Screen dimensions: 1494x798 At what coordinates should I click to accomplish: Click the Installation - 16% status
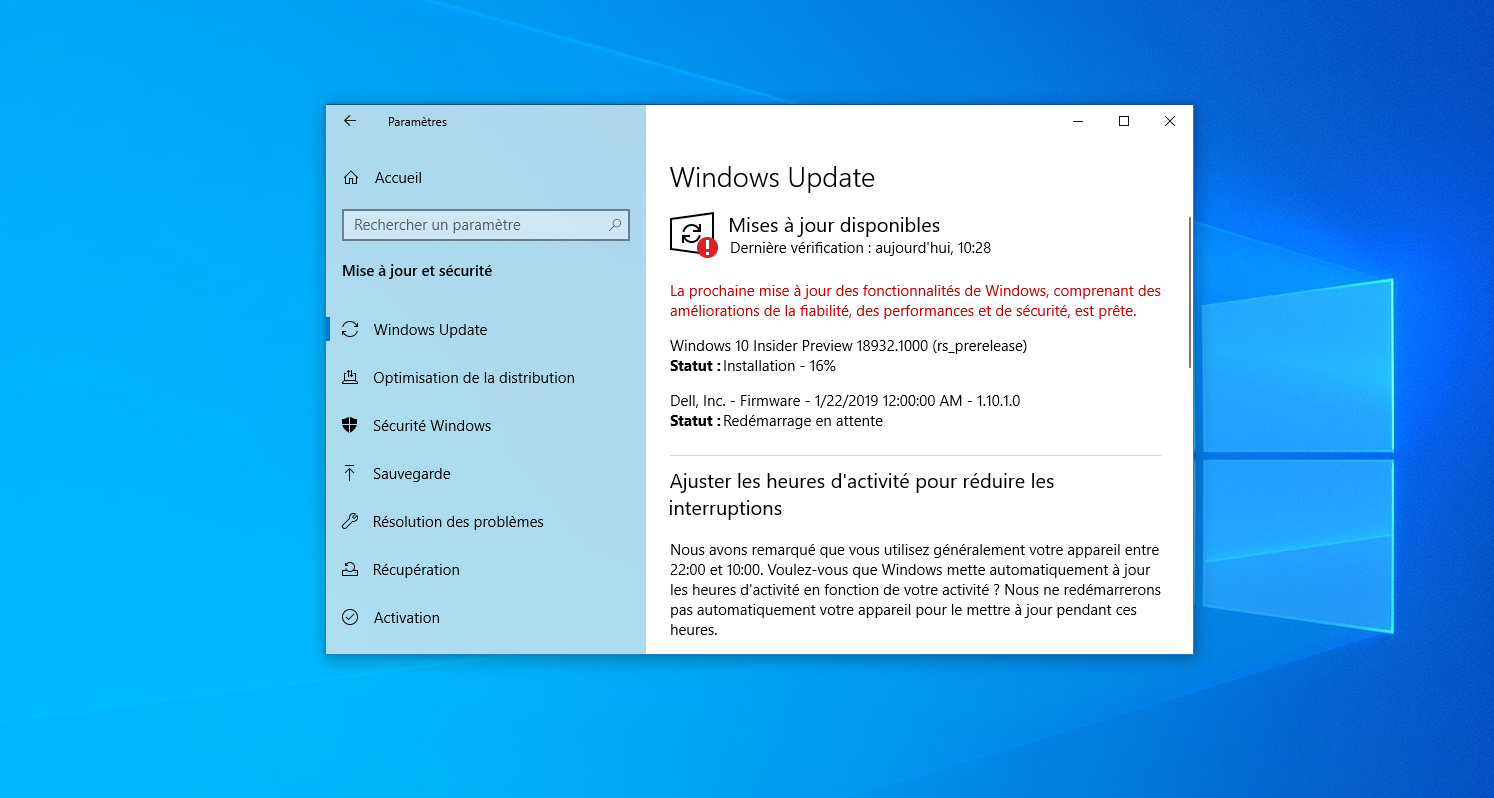coord(779,366)
